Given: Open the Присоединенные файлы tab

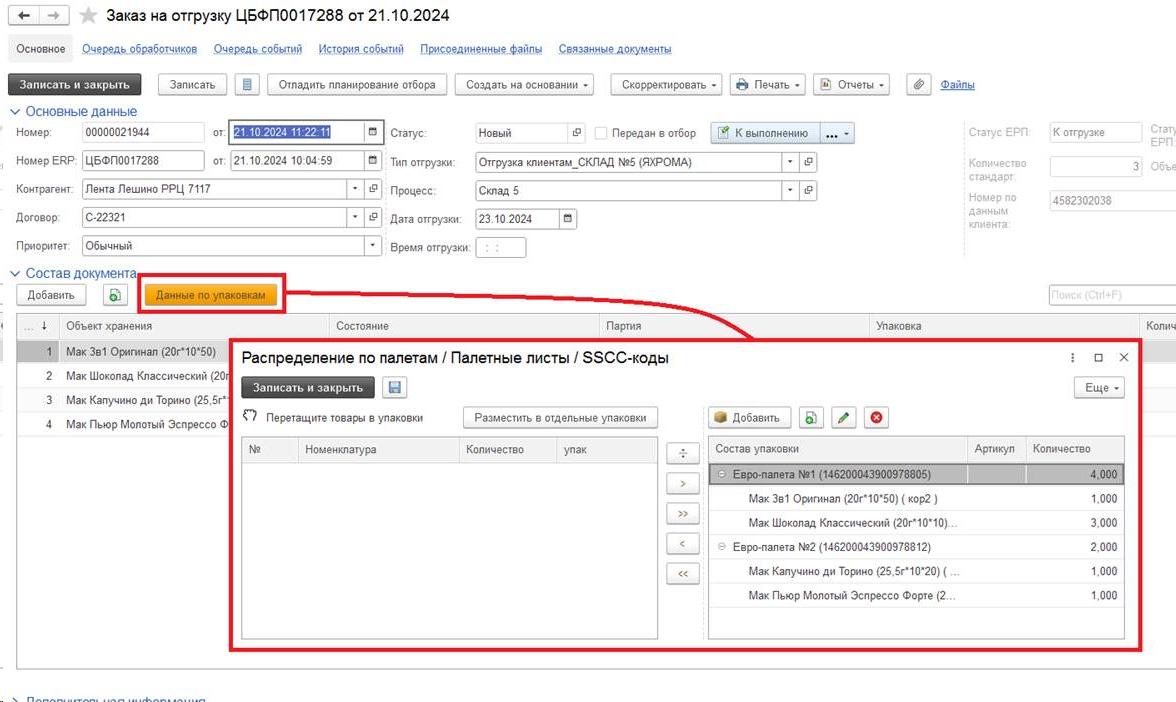Looking at the screenshot, I should tap(481, 49).
